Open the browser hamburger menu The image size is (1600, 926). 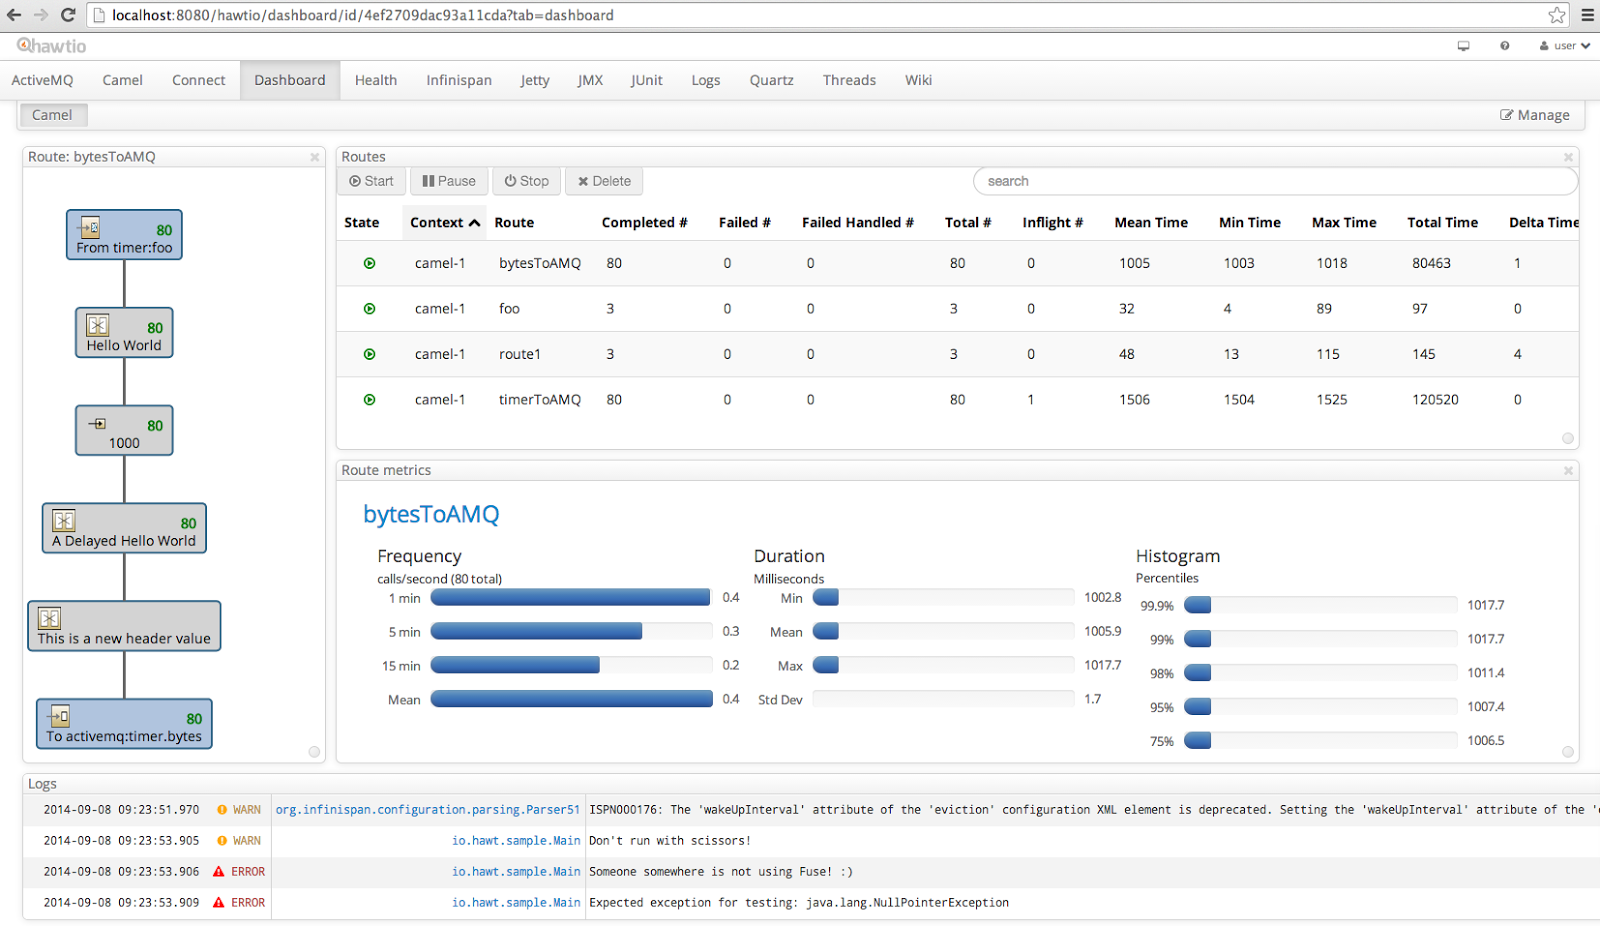(x=1589, y=15)
